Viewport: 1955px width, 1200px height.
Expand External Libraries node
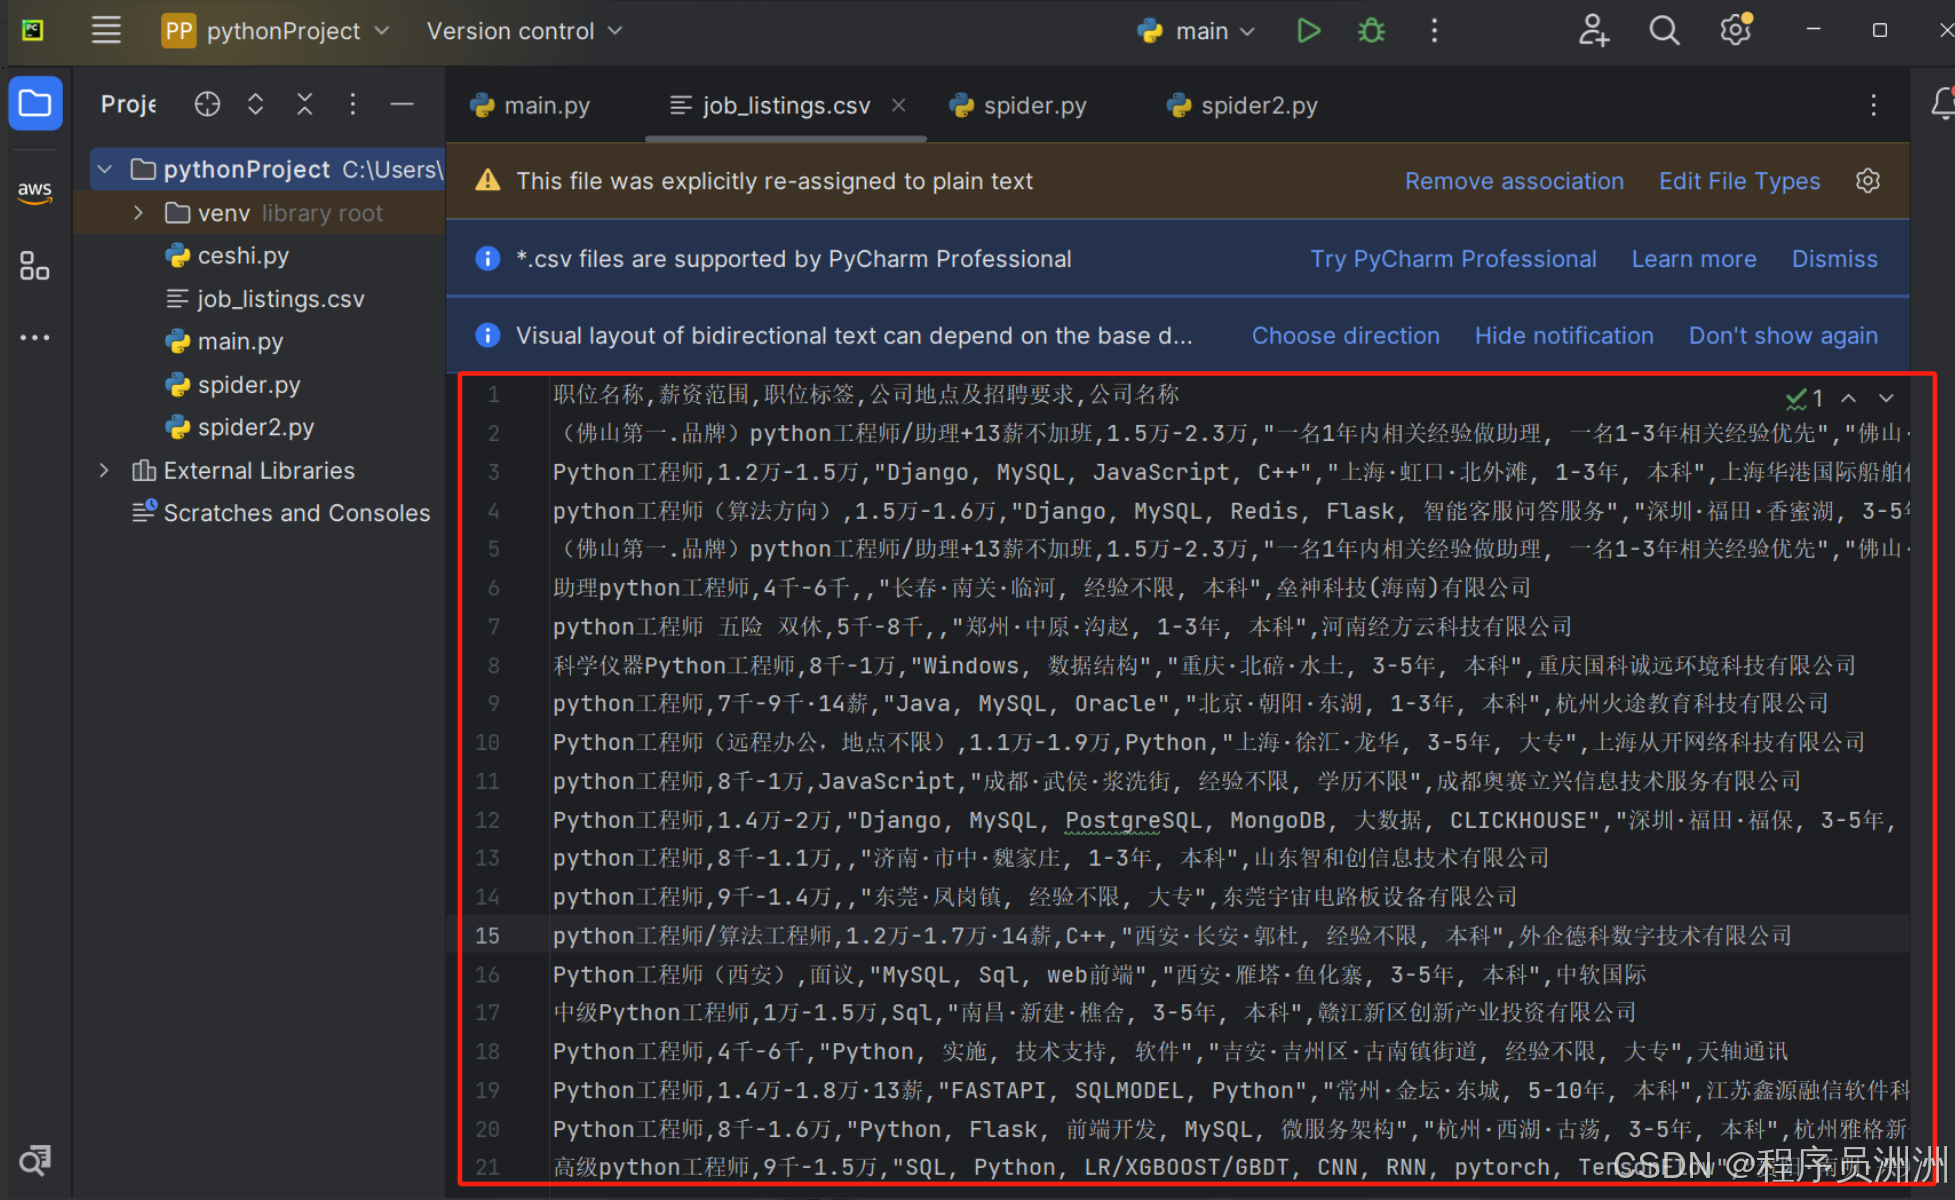[x=104, y=470]
